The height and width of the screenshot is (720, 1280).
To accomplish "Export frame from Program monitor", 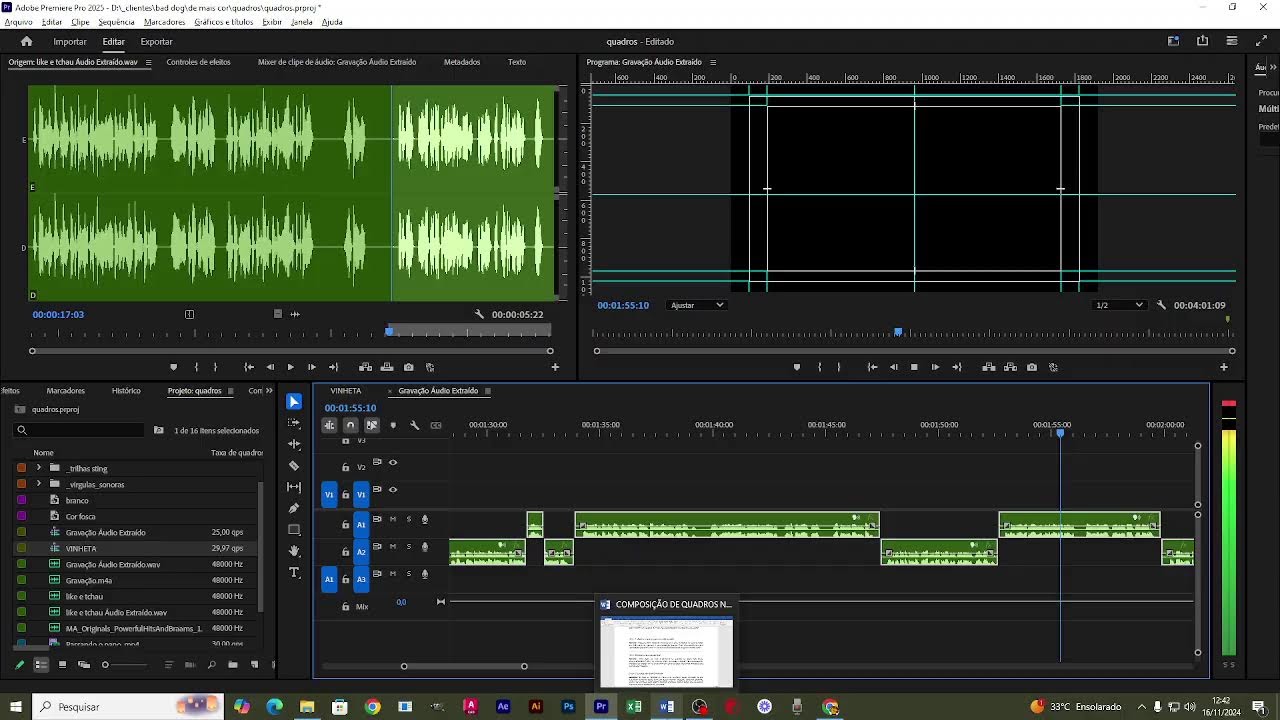I will 1032,367.
